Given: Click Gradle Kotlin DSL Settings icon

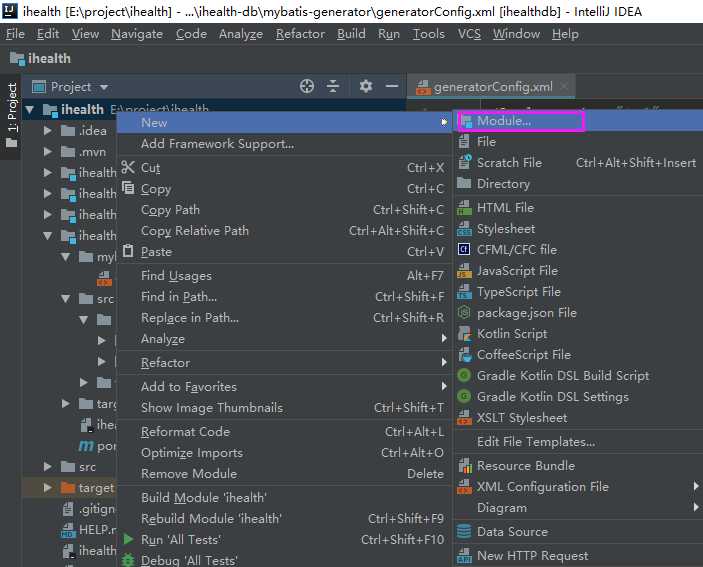Looking at the screenshot, I should click(464, 396).
